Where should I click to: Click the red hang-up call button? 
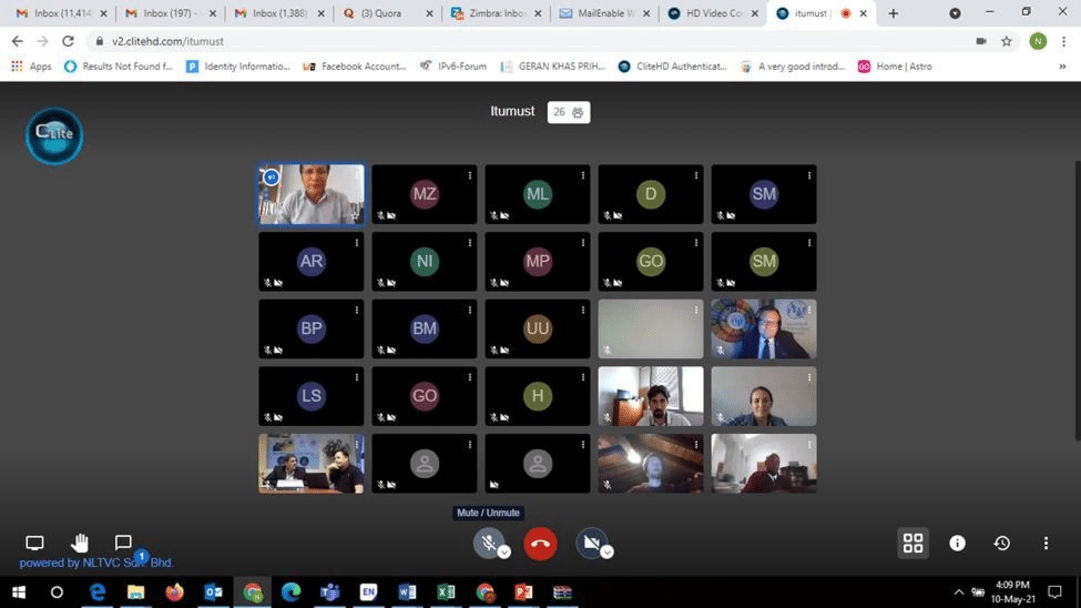(x=540, y=544)
